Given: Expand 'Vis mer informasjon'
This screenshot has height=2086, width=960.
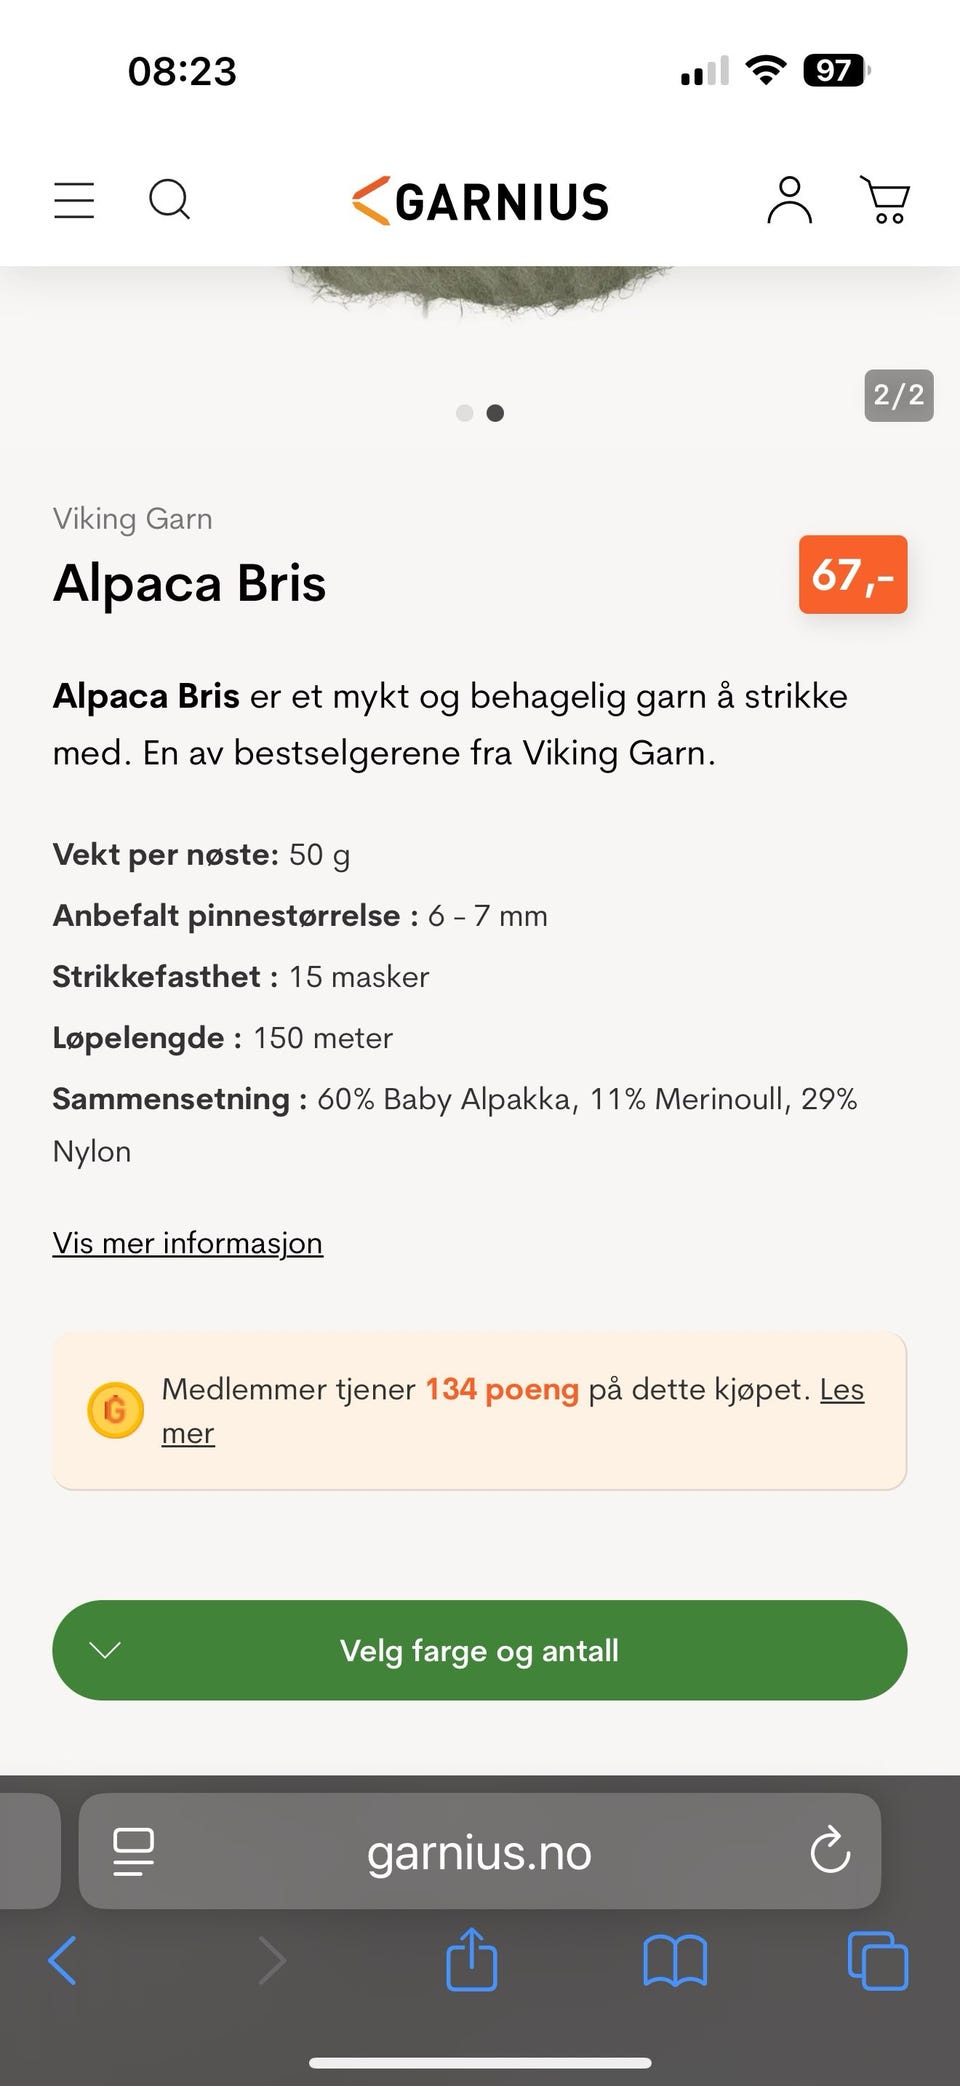Looking at the screenshot, I should [x=186, y=1243].
